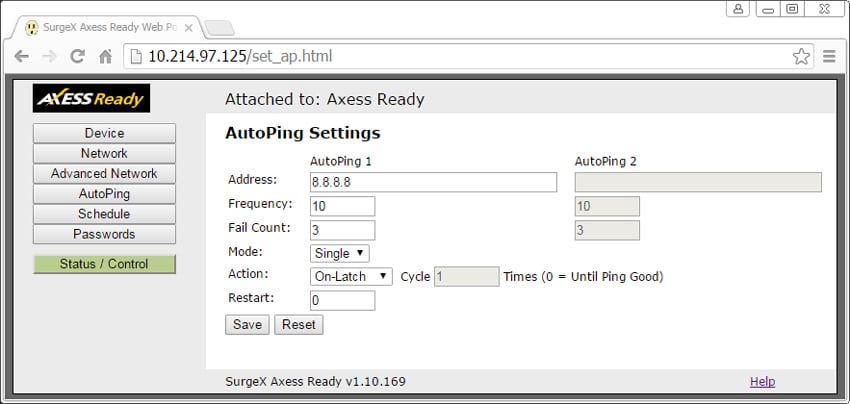850x404 pixels.
Task: Click the browser forward arrow
Action: coord(49,56)
